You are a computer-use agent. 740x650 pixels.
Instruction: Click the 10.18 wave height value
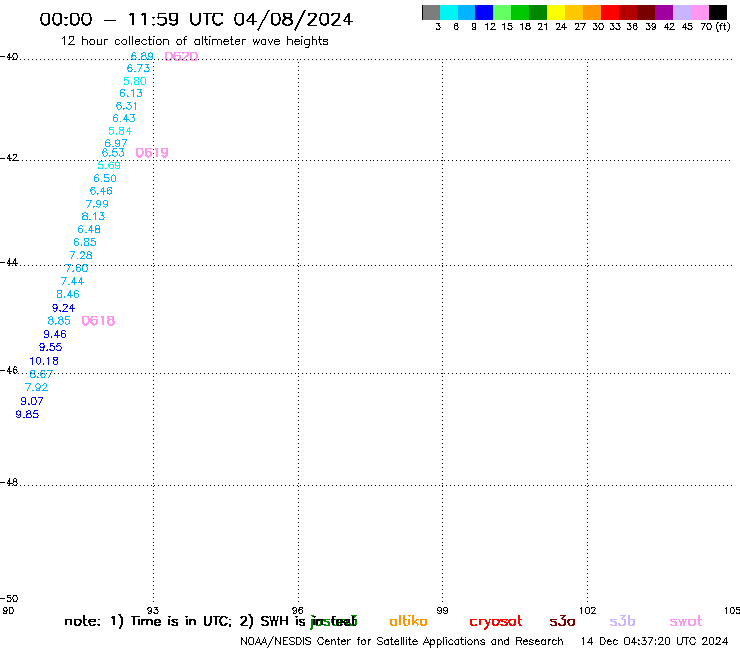click(x=44, y=362)
